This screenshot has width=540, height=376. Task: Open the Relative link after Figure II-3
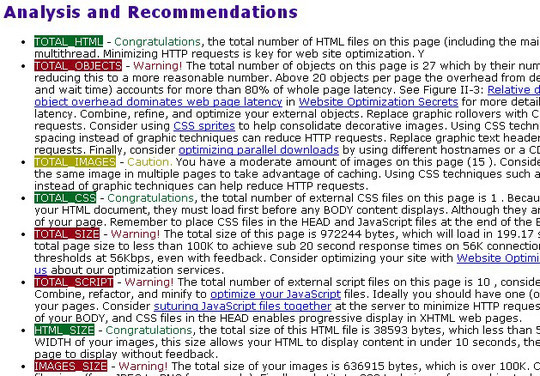click(513, 90)
